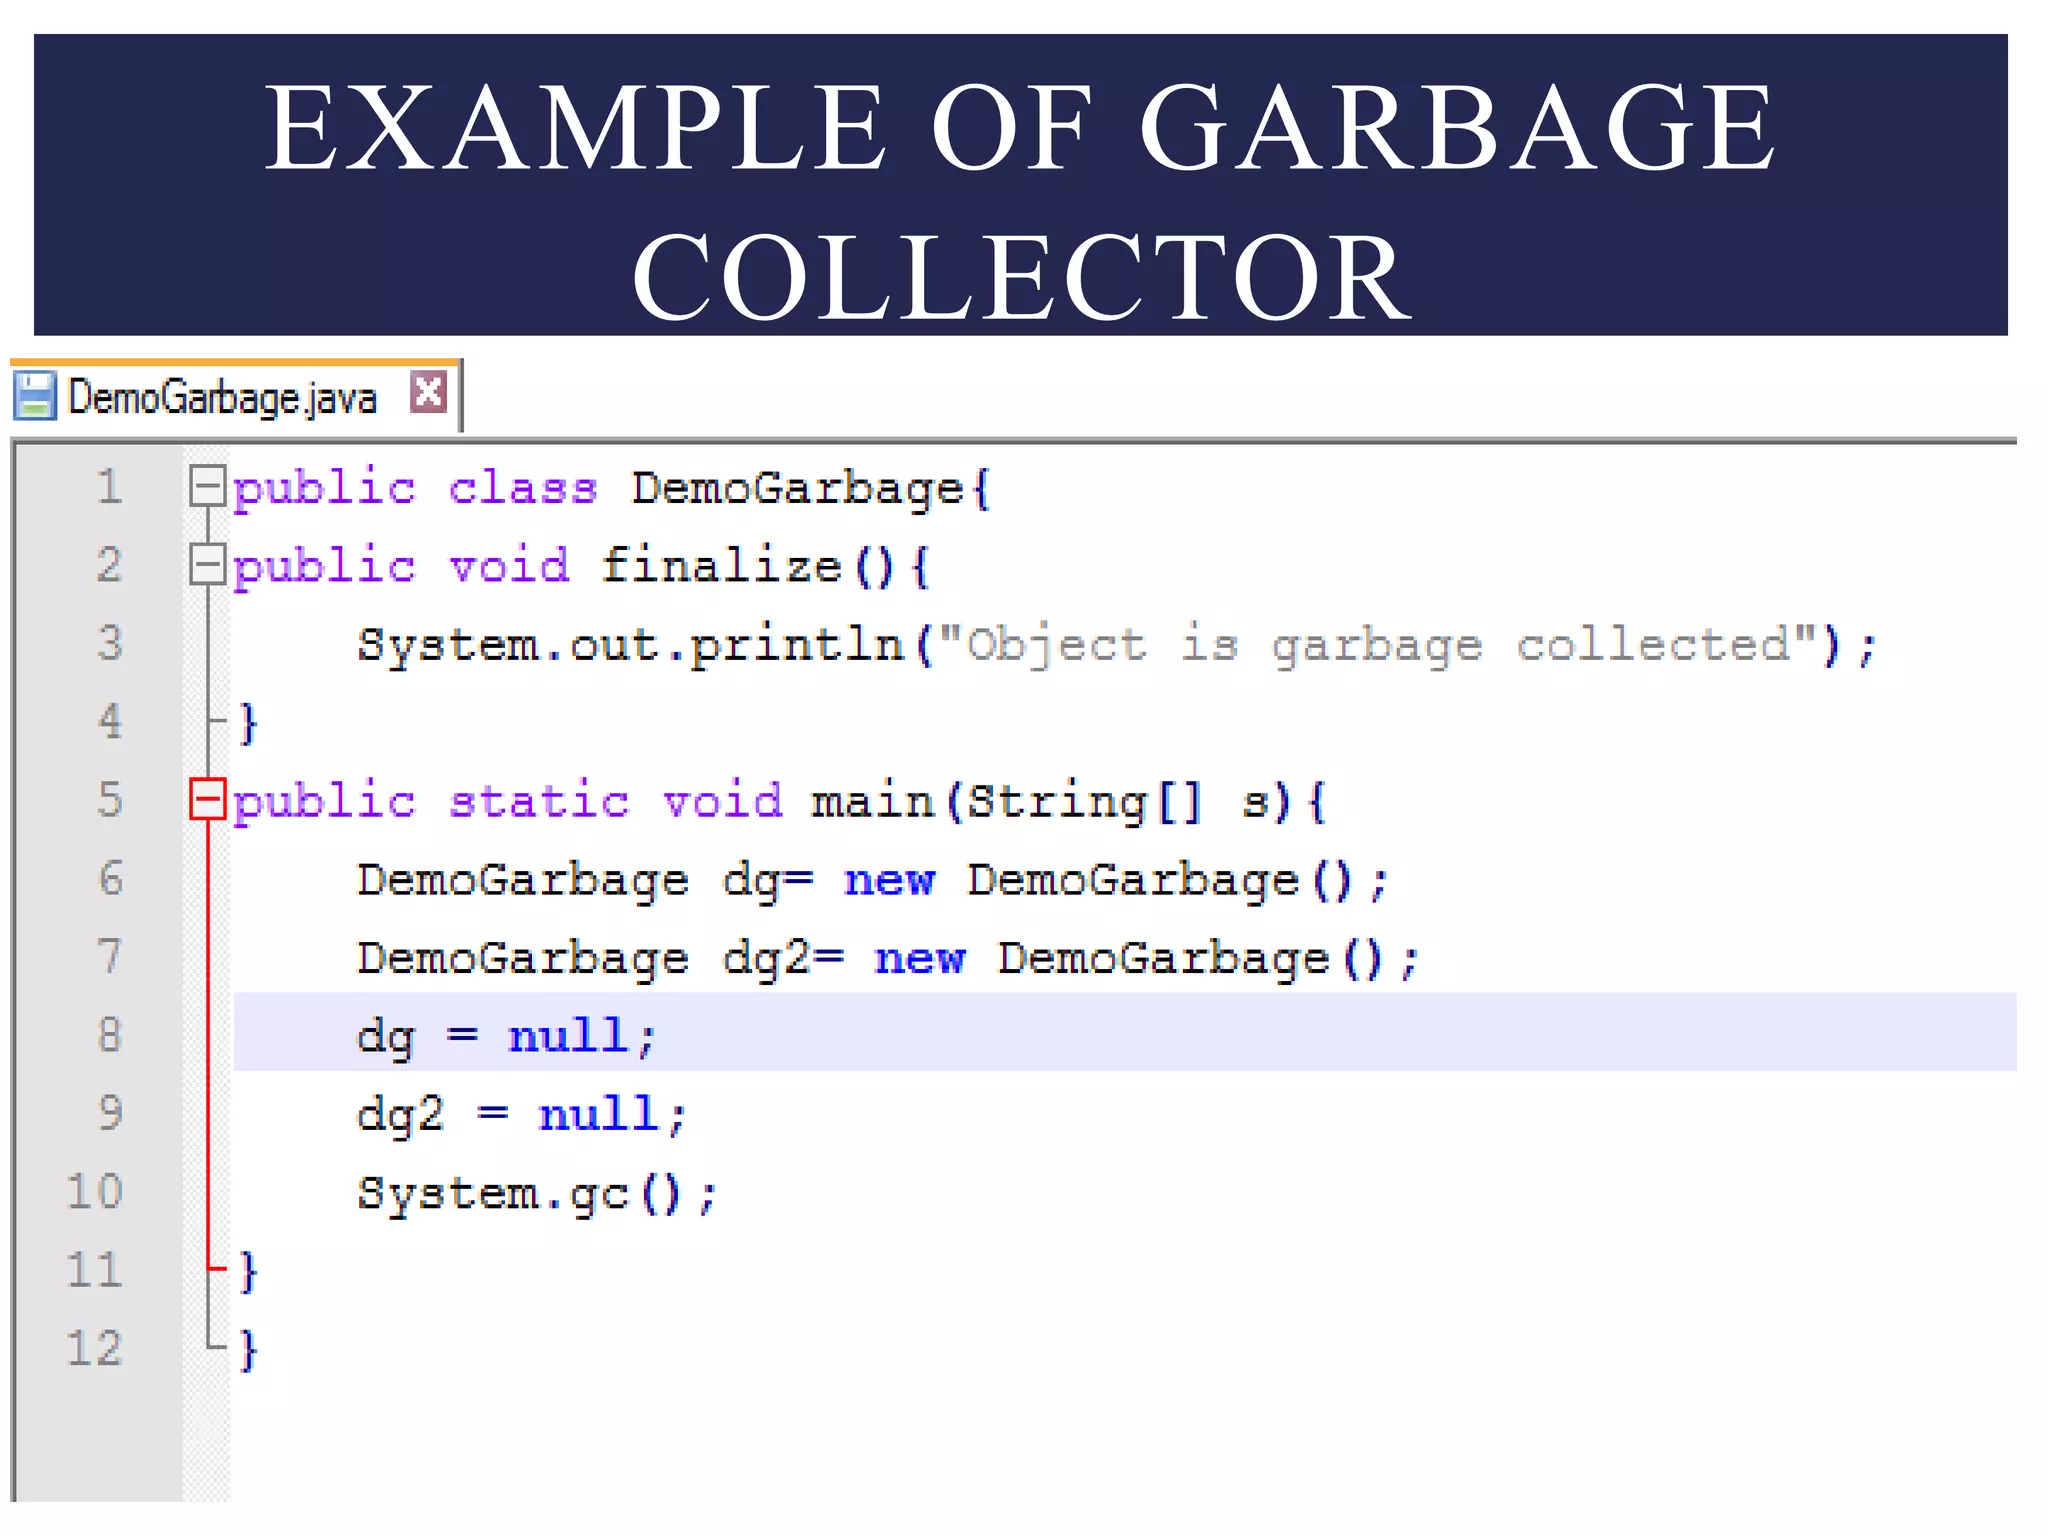Select line number 8 in margin
Image resolution: width=2048 pixels, height=1536 pixels.
point(109,1034)
